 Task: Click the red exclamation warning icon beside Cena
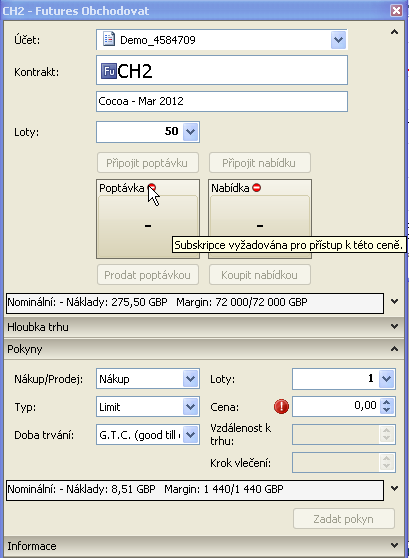tap(281, 406)
